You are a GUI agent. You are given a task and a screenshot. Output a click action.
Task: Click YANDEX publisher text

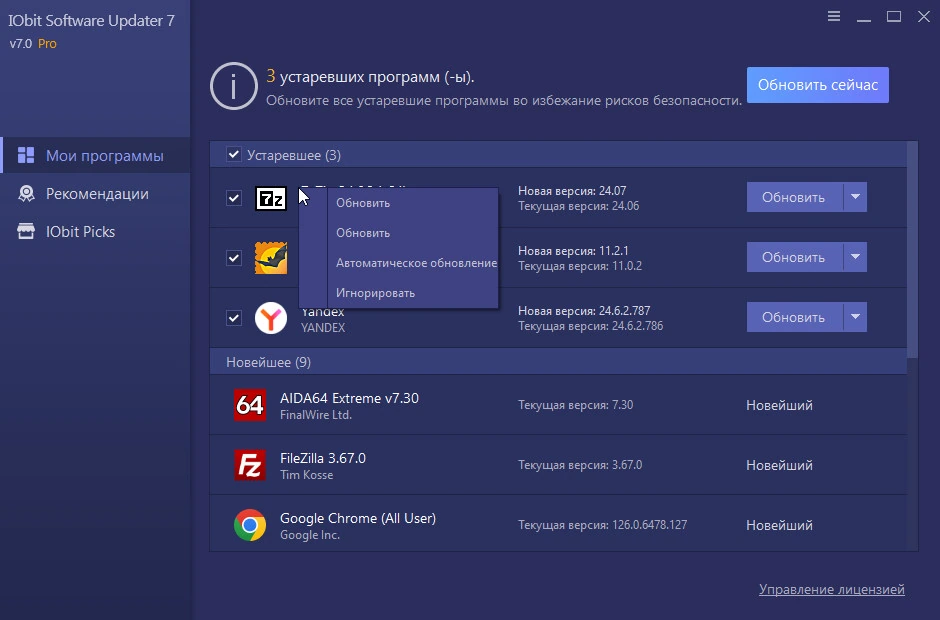323,328
